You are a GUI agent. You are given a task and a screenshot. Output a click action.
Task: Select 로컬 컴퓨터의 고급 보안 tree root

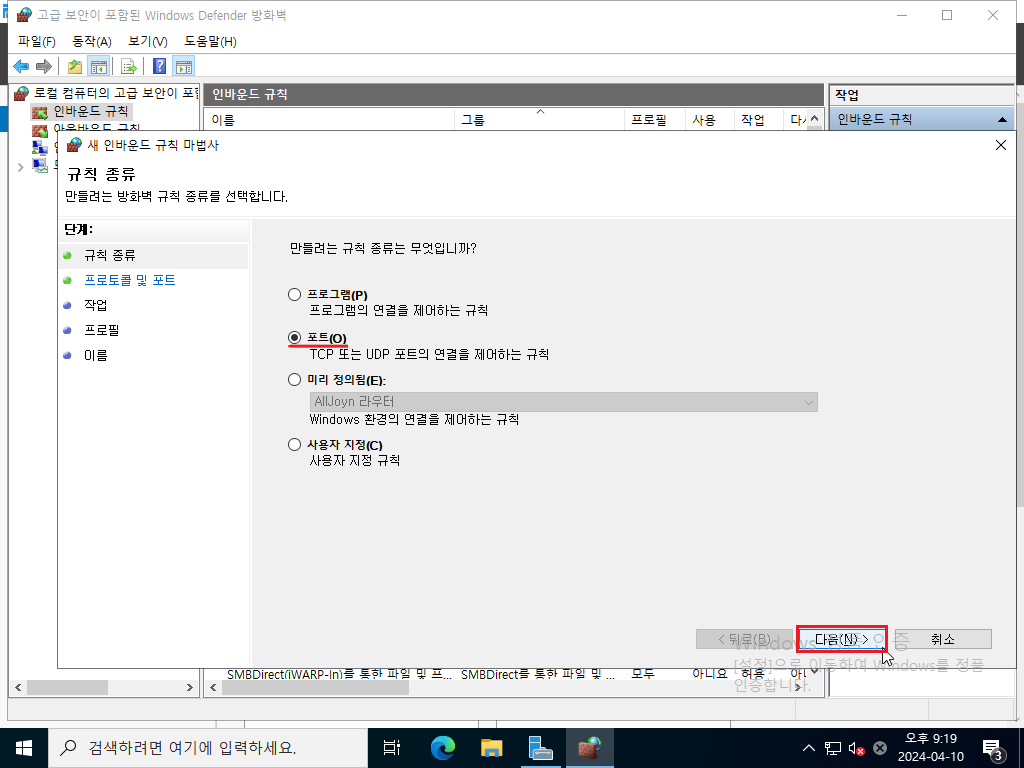click(116, 93)
